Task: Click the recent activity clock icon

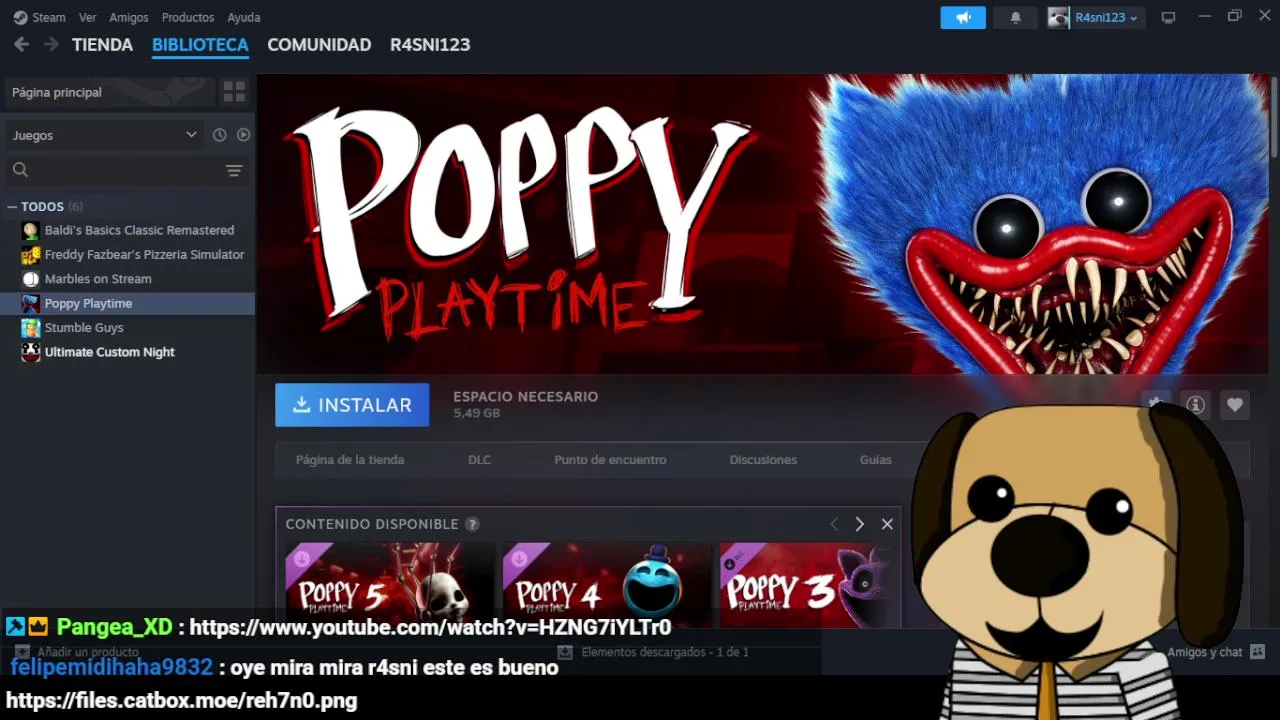Action: [x=220, y=135]
